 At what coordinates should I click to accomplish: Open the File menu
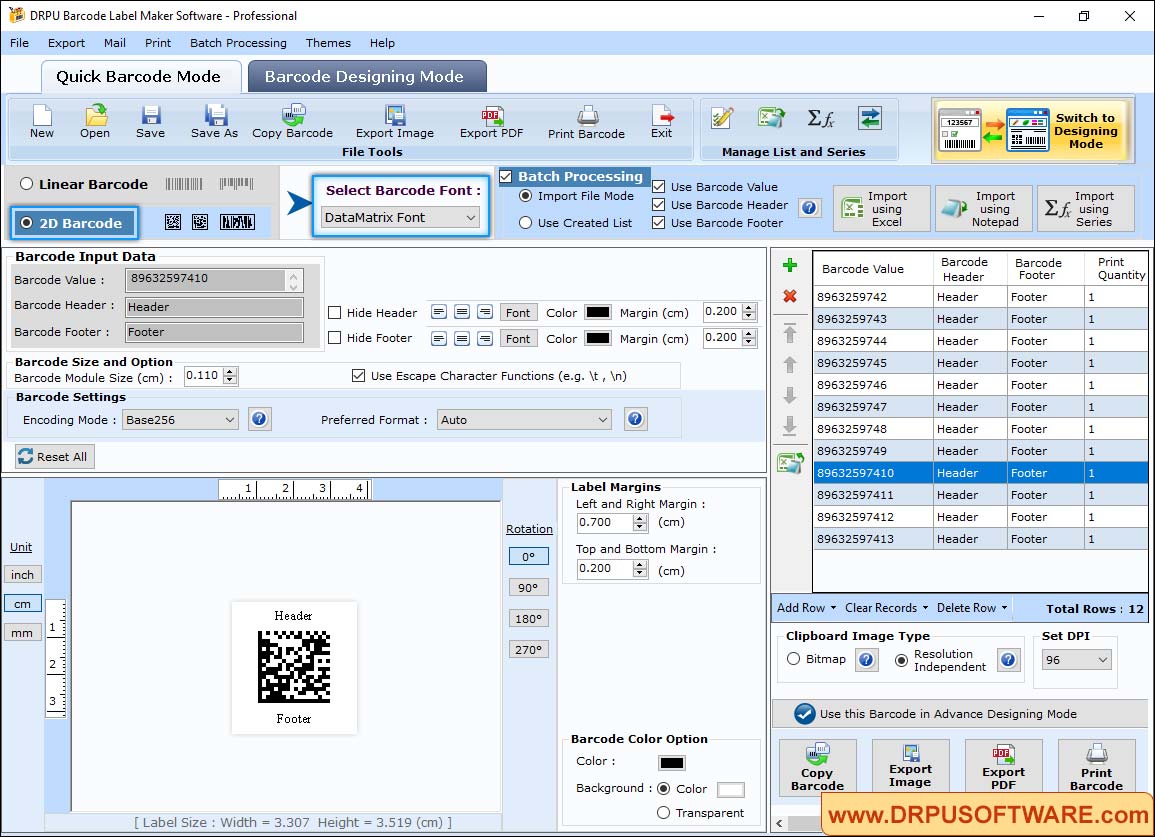click(x=20, y=43)
